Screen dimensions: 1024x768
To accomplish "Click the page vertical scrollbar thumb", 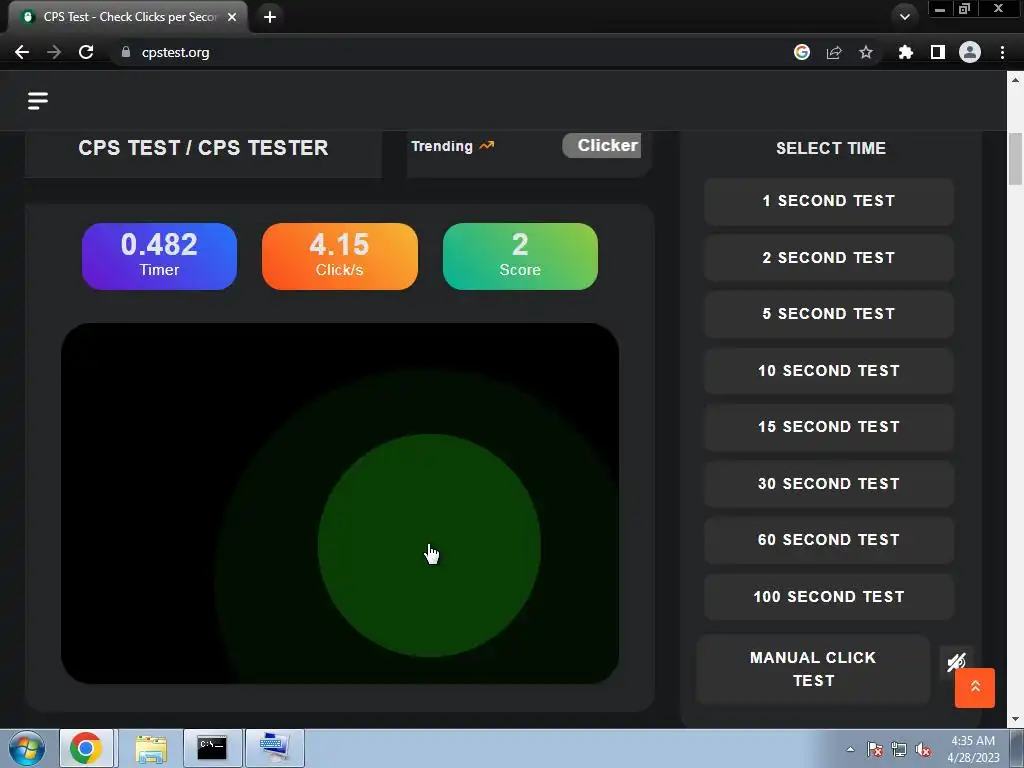I will pyautogui.click(x=1015, y=159).
